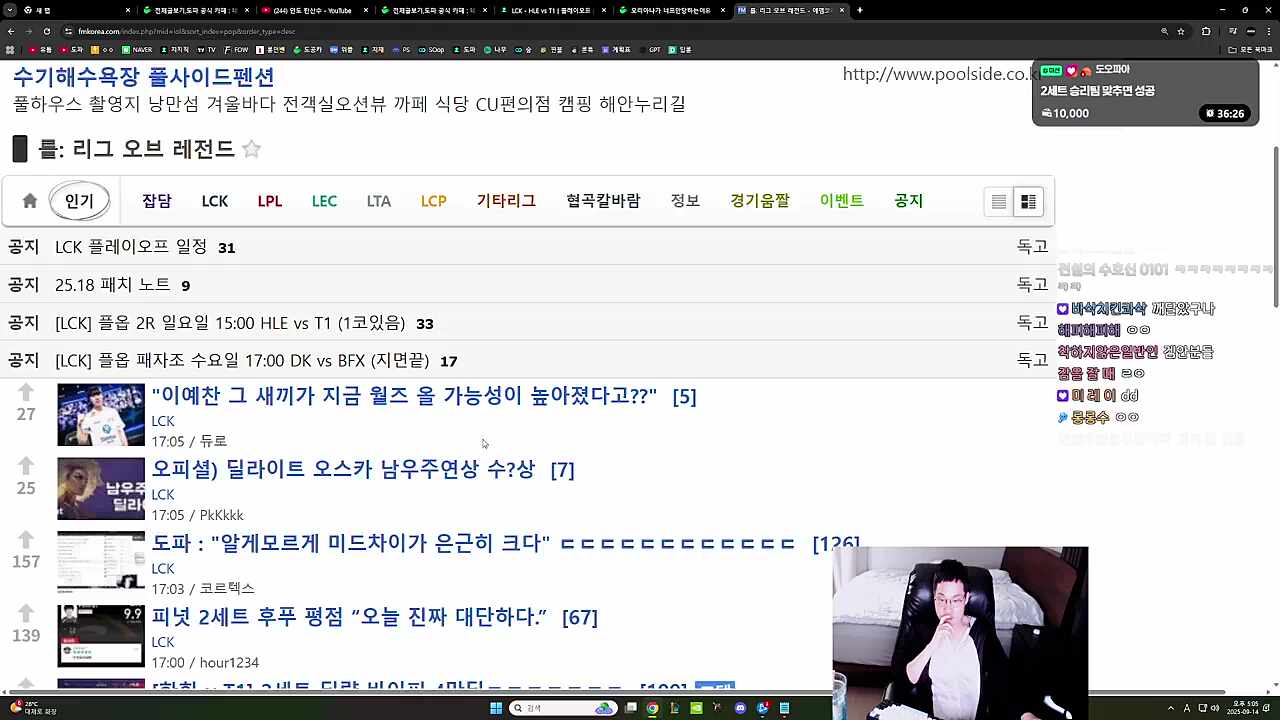Select LCK category tab
Viewport: 1280px width, 720px height.
[215, 201]
